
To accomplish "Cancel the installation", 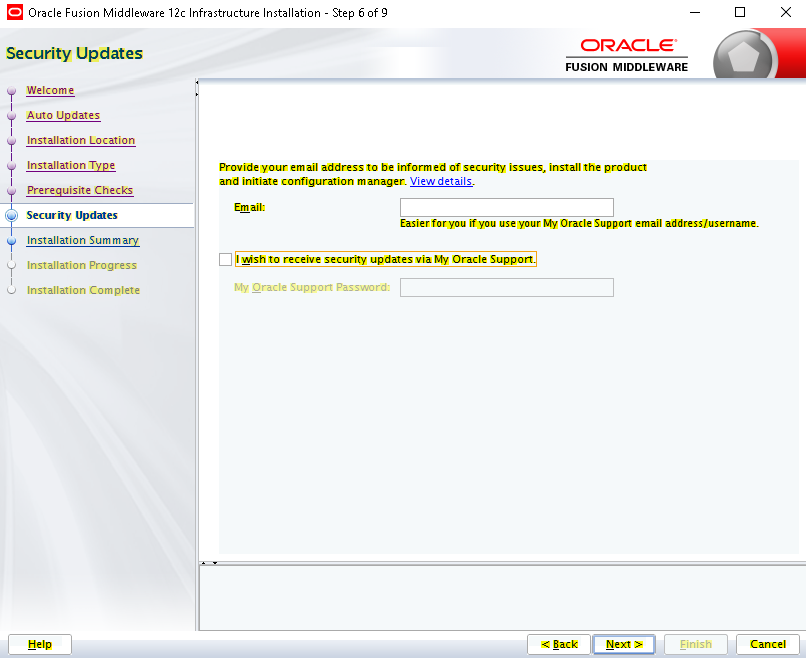I will click(x=767, y=644).
